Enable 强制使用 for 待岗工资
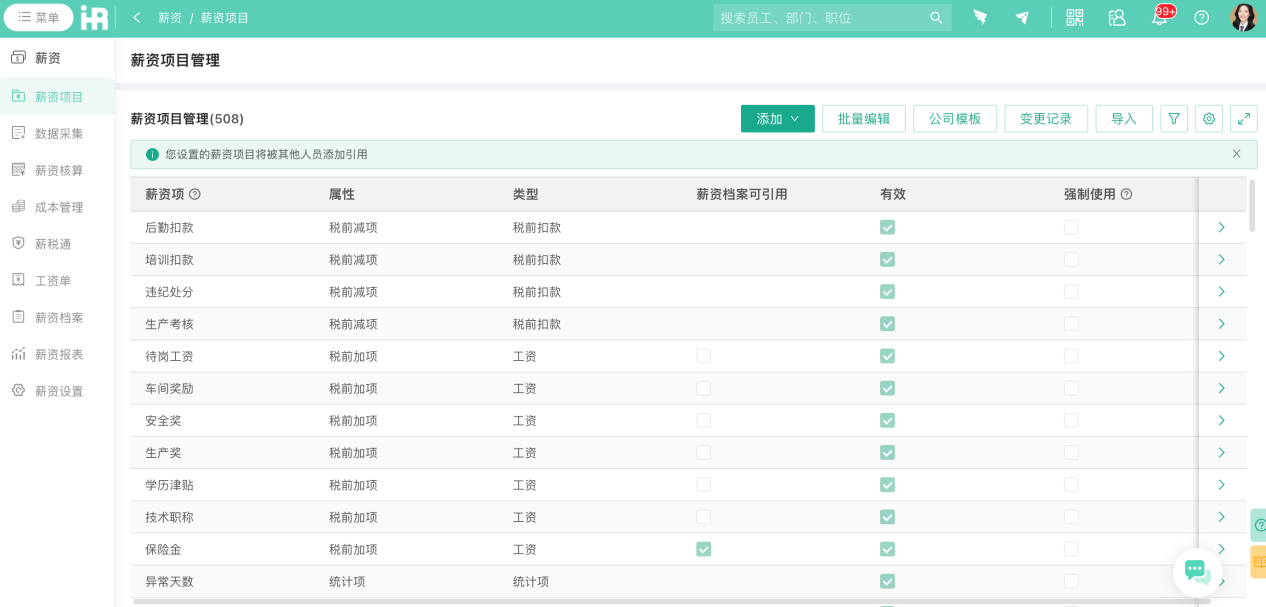This screenshot has width=1266, height=607. click(x=1071, y=355)
